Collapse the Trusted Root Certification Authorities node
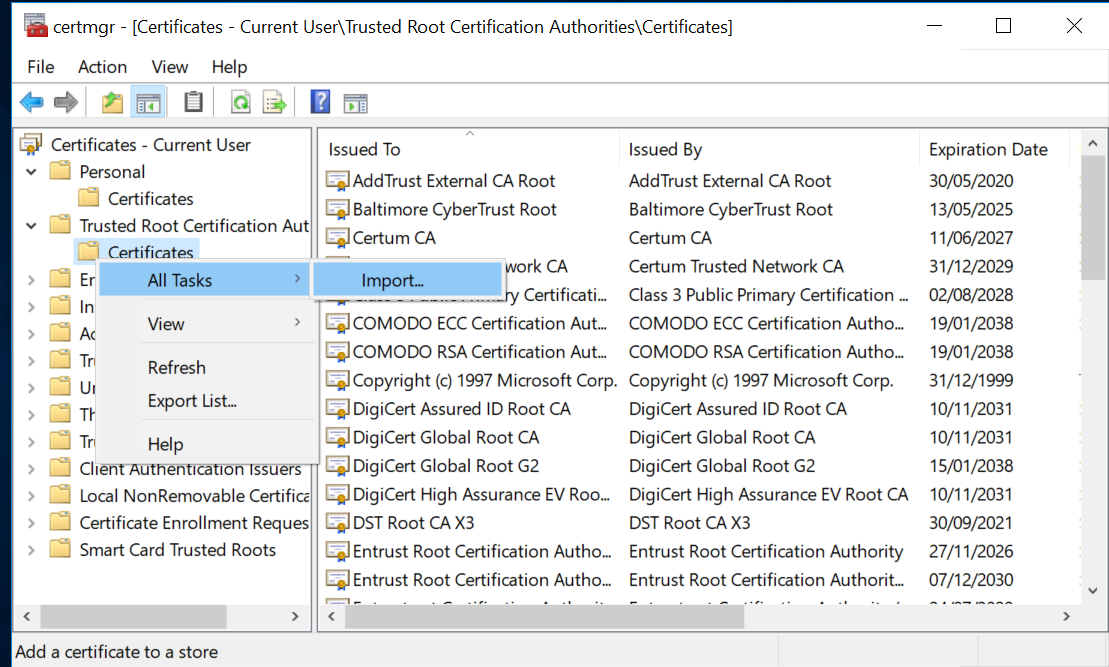This screenshot has width=1109, height=667. click(30, 225)
